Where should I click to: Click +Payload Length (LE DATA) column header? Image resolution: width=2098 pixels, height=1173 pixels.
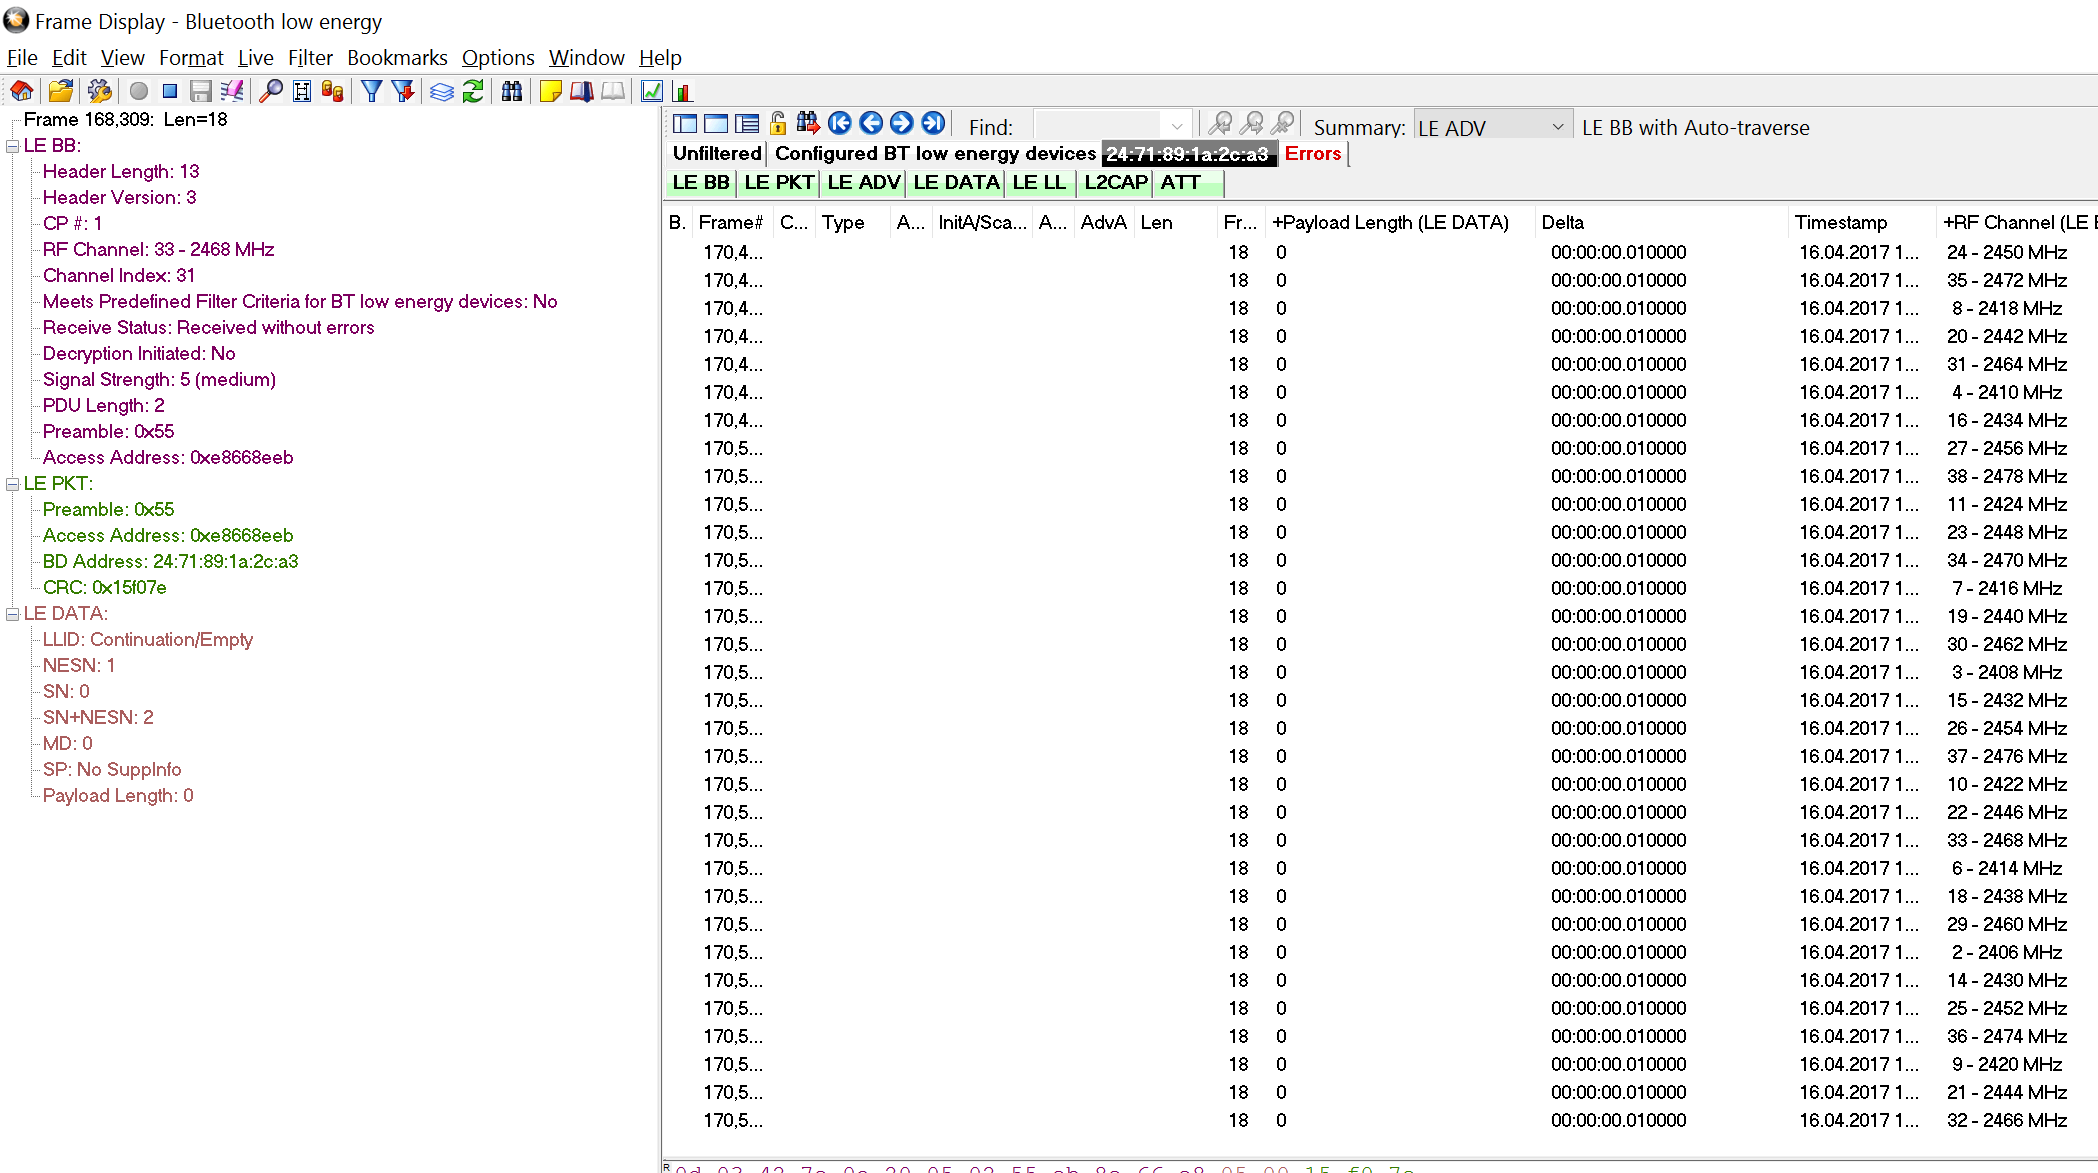[x=1399, y=223]
